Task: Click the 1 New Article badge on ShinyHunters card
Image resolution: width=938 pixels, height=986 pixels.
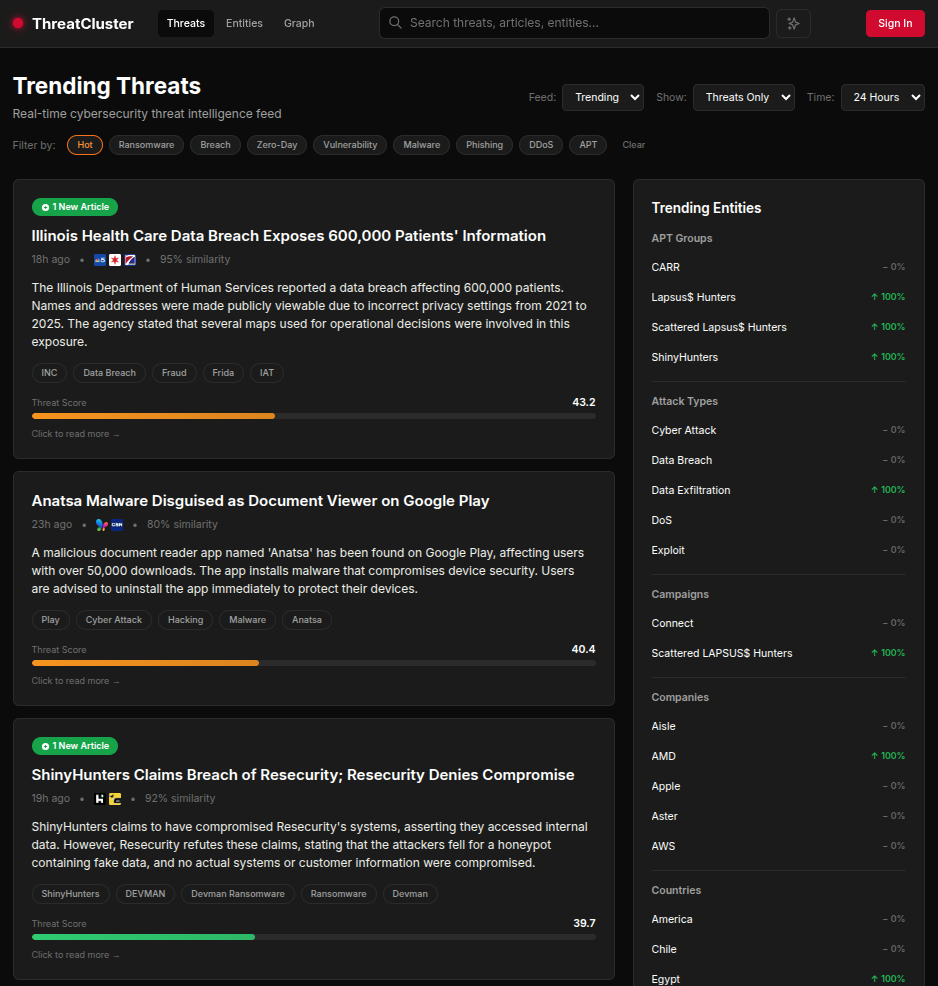Action: click(x=75, y=746)
